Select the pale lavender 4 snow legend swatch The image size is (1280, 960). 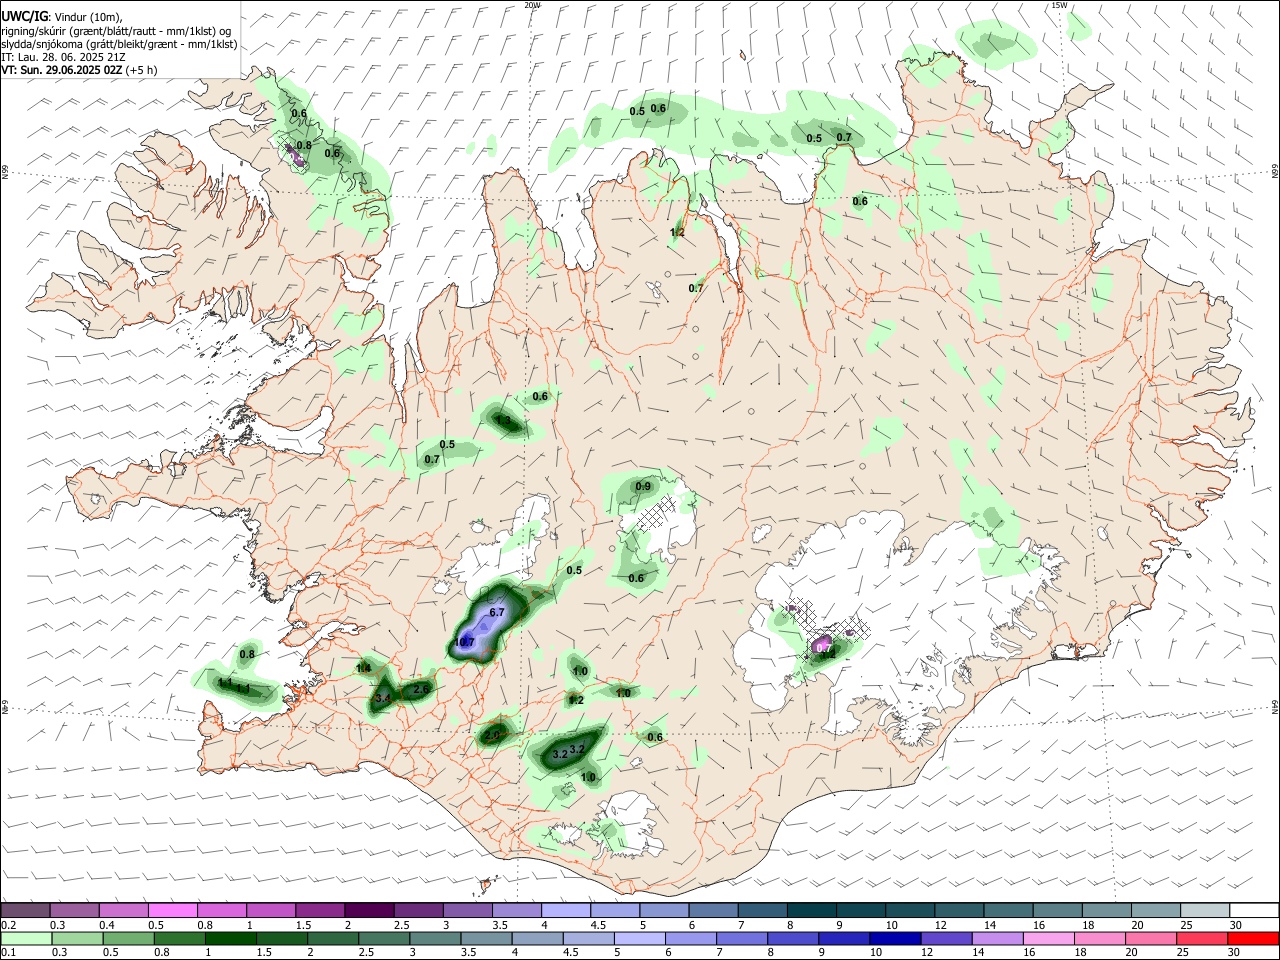point(566,911)
